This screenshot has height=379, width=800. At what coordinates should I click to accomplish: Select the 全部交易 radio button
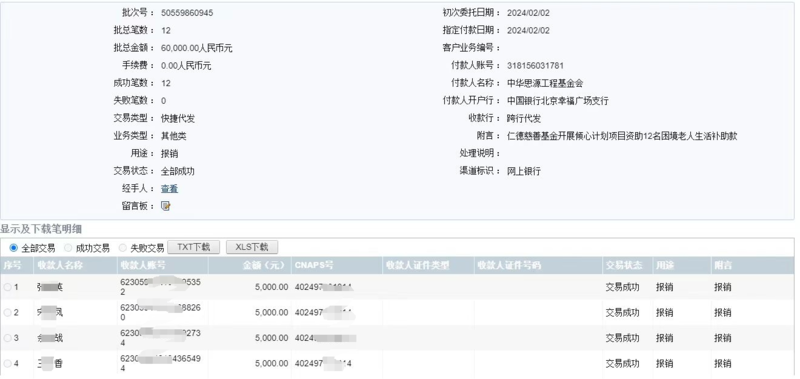pyautogui.click(x=13, y=248)
